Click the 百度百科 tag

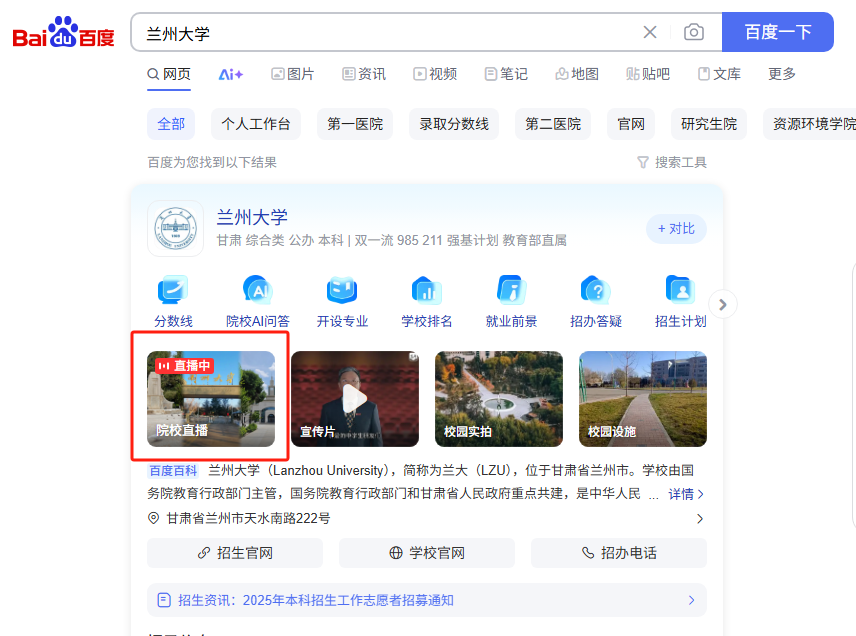point(173,471)
